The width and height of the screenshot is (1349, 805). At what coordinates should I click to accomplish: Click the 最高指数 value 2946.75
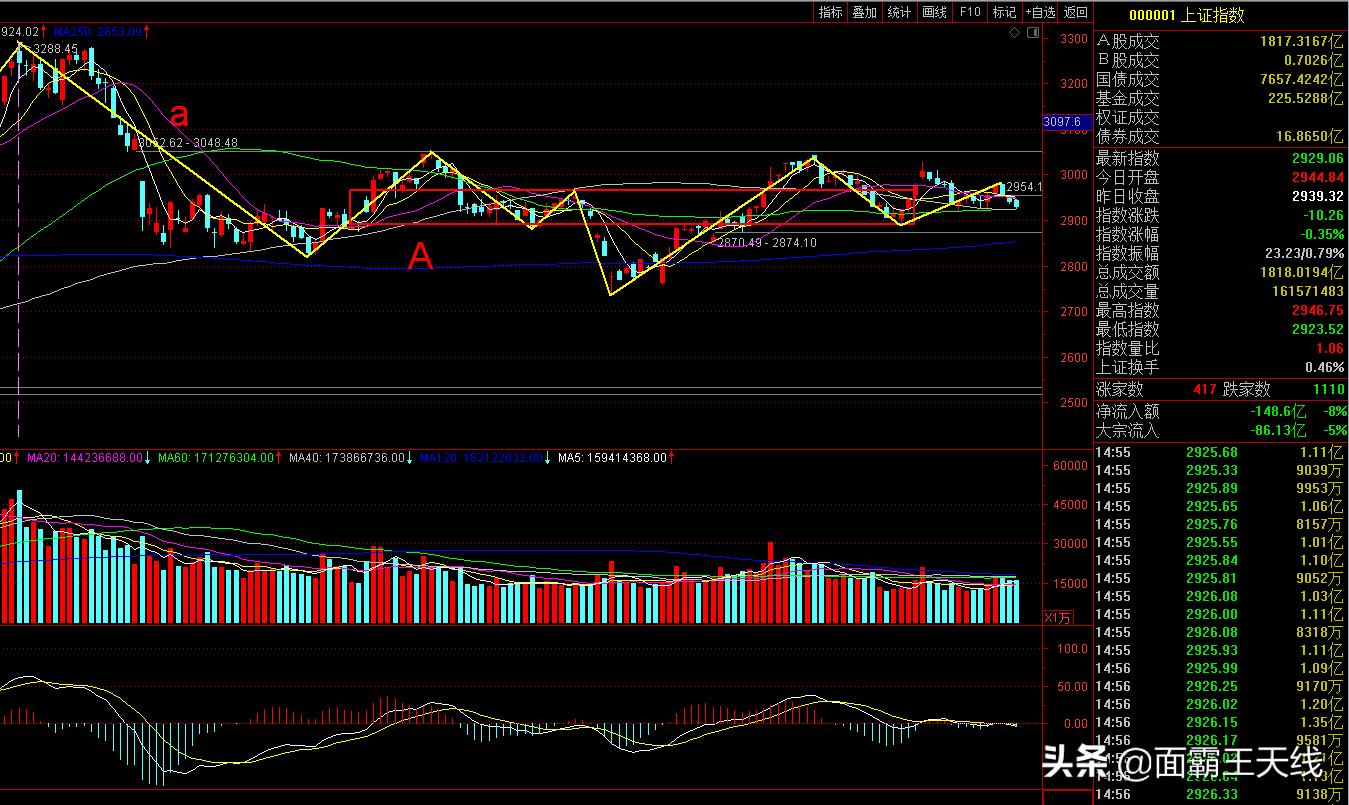(1318, 310)
